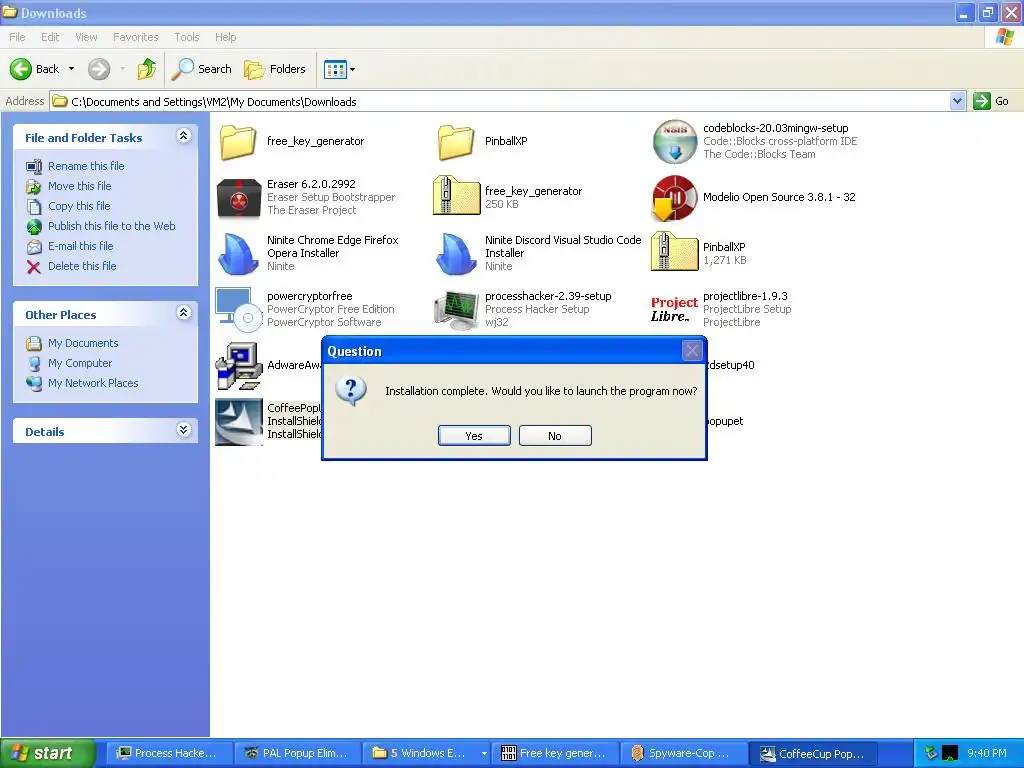Switch to Free key generator taskbar item

555,753
